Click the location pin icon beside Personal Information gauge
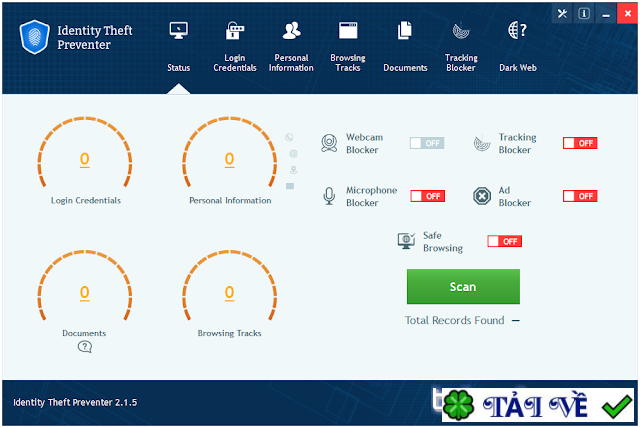The height and width of the screenshot is (428, 640). pos(293,170)
